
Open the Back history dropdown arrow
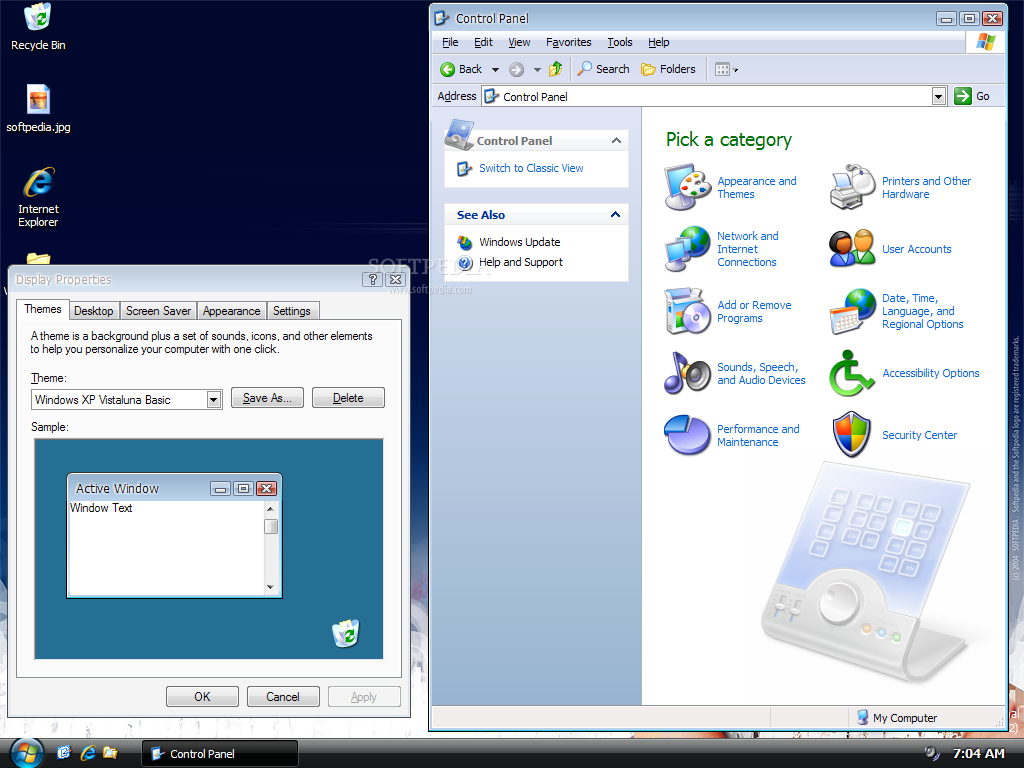coord(495,69)
